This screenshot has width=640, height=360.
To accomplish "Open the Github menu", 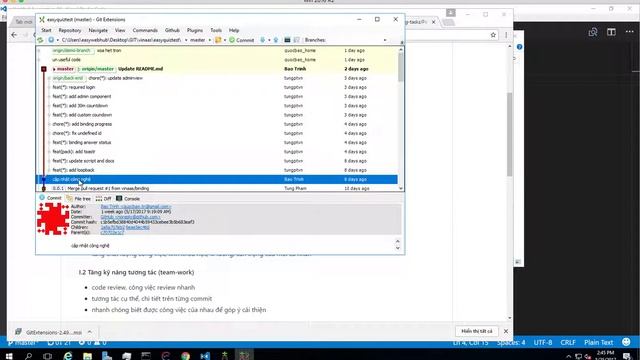I will pyautogui.click(x=172, y=30).
